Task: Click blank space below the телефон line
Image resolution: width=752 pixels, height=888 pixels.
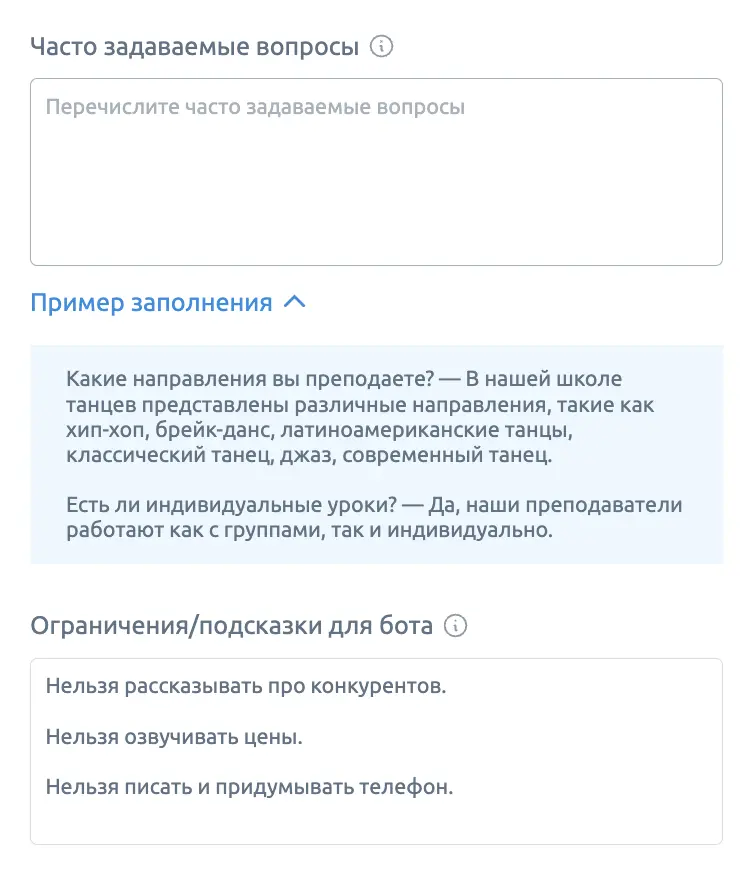Action: pos(377,822)
